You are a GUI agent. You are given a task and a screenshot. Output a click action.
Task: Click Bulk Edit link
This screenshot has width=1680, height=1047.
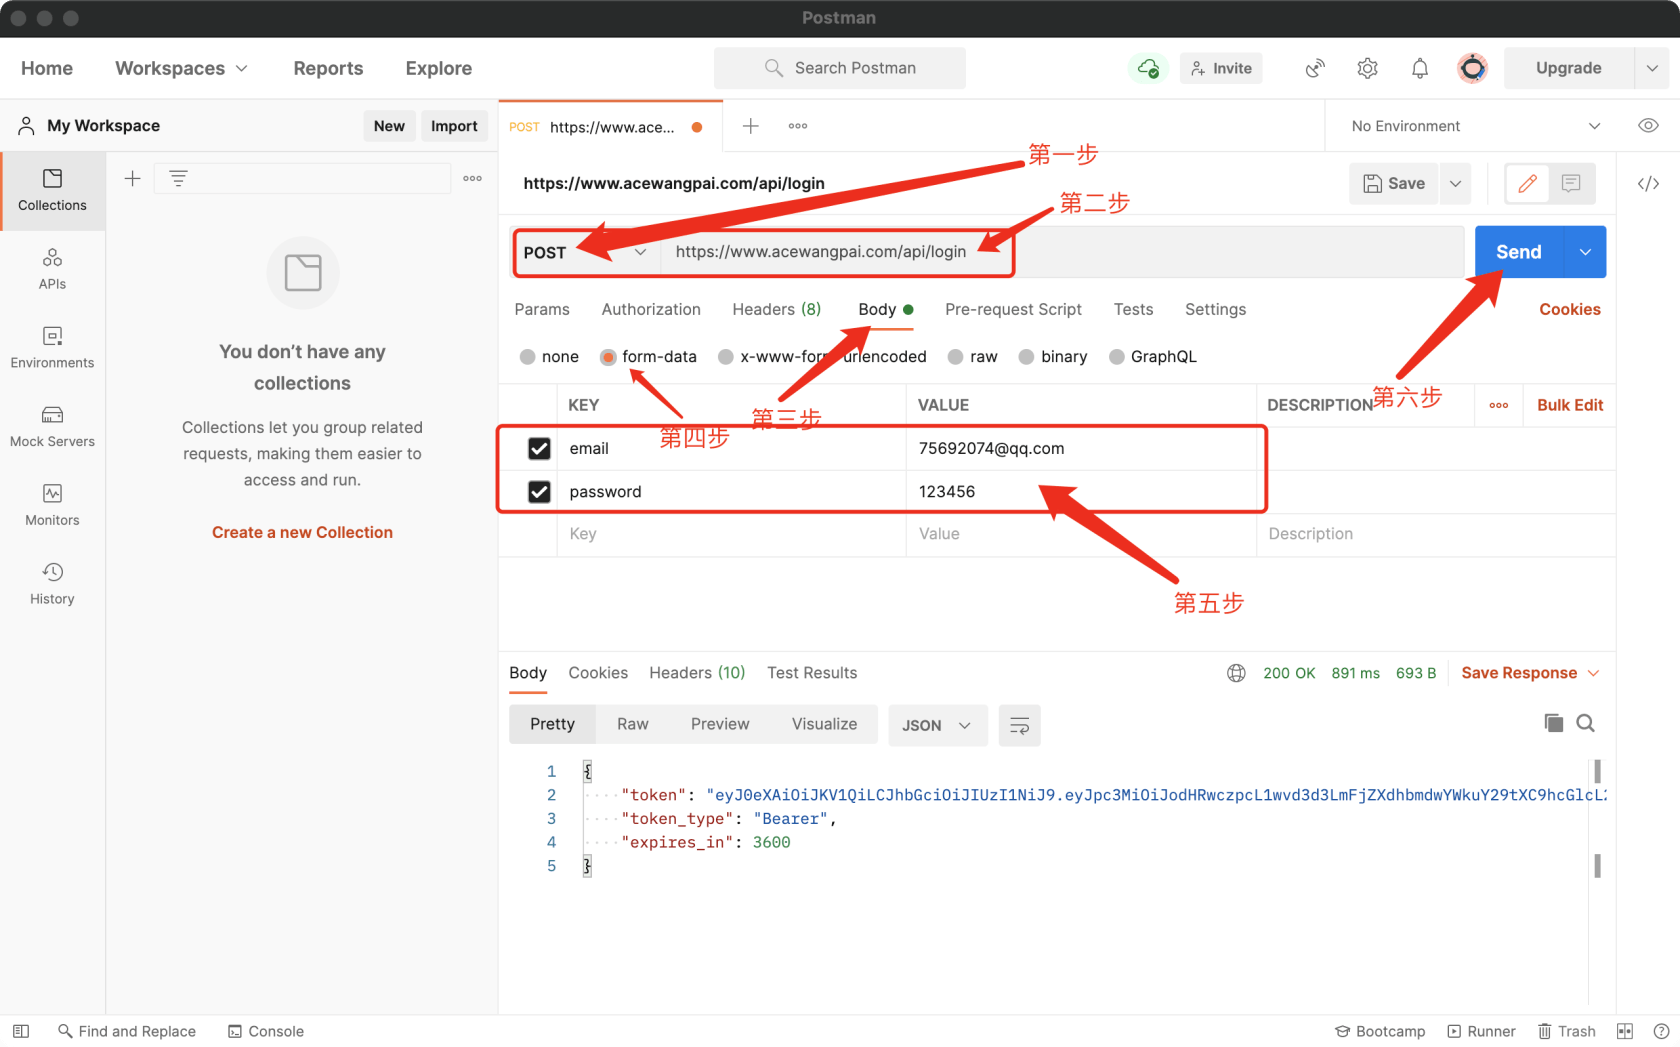coord(1569,405)
